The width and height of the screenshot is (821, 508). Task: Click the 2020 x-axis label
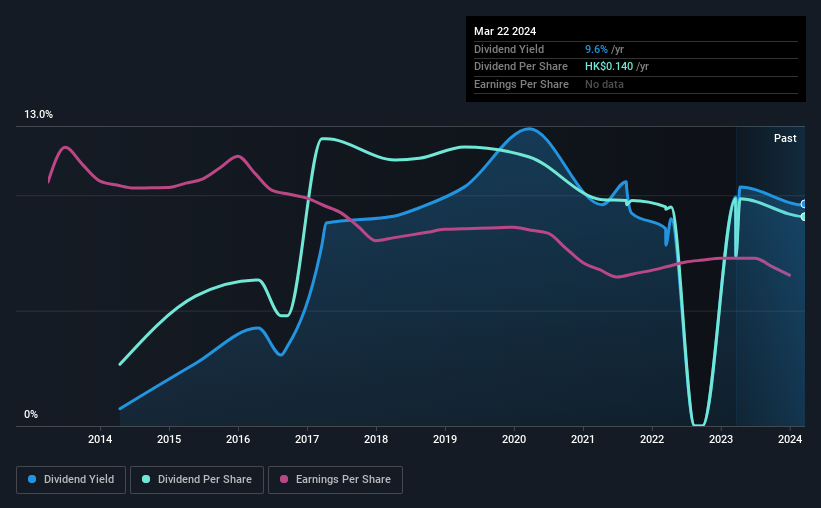(514, 439)
